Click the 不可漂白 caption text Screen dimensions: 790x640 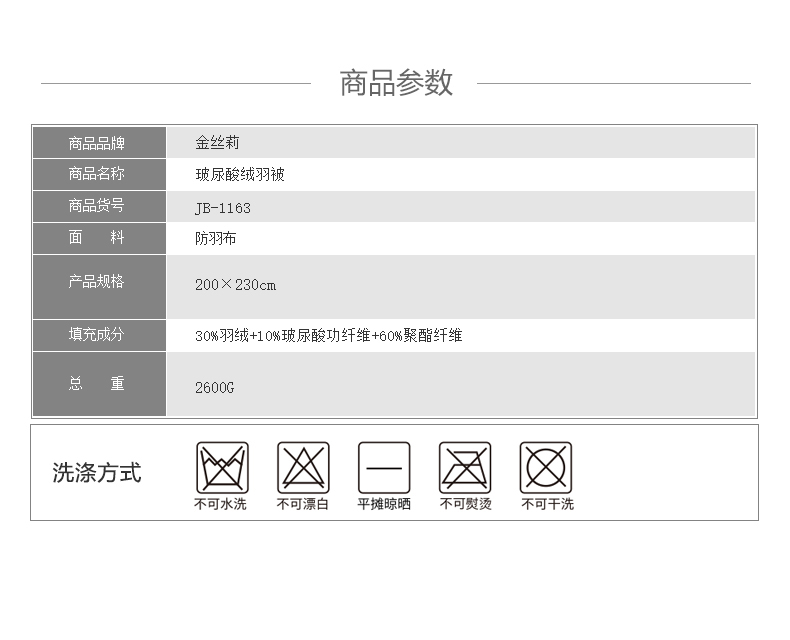pos(302,504)
